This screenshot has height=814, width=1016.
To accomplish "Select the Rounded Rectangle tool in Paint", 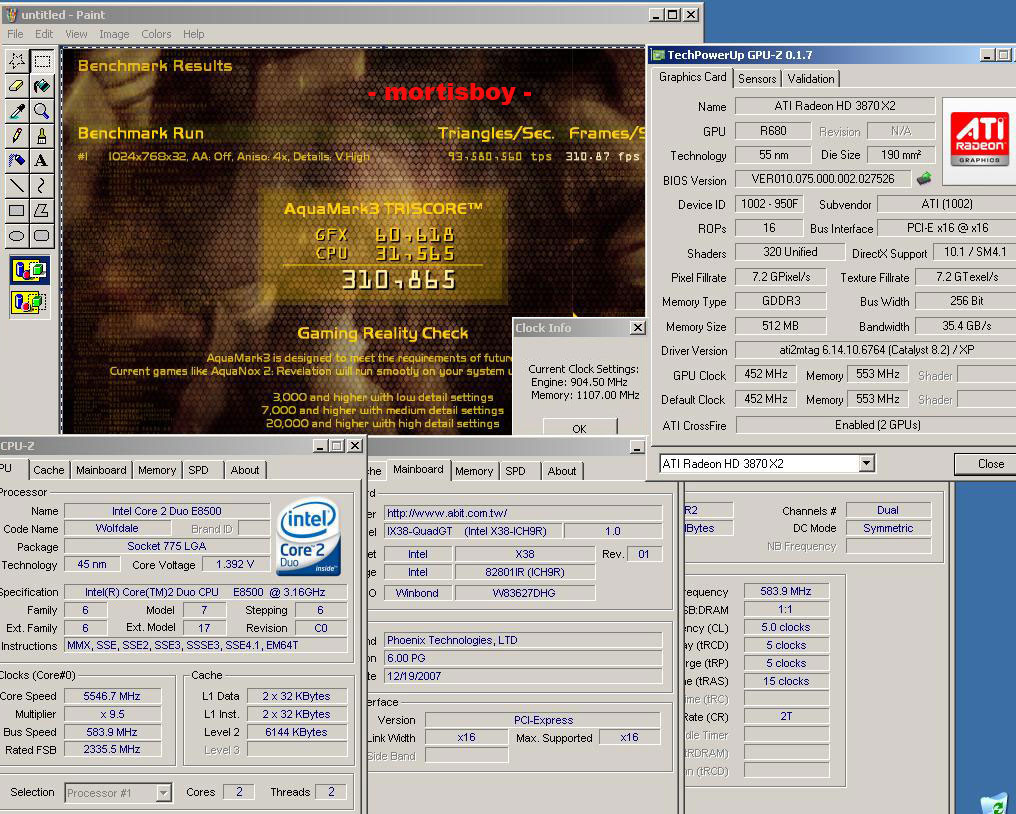I will click(x=42, y=235).
